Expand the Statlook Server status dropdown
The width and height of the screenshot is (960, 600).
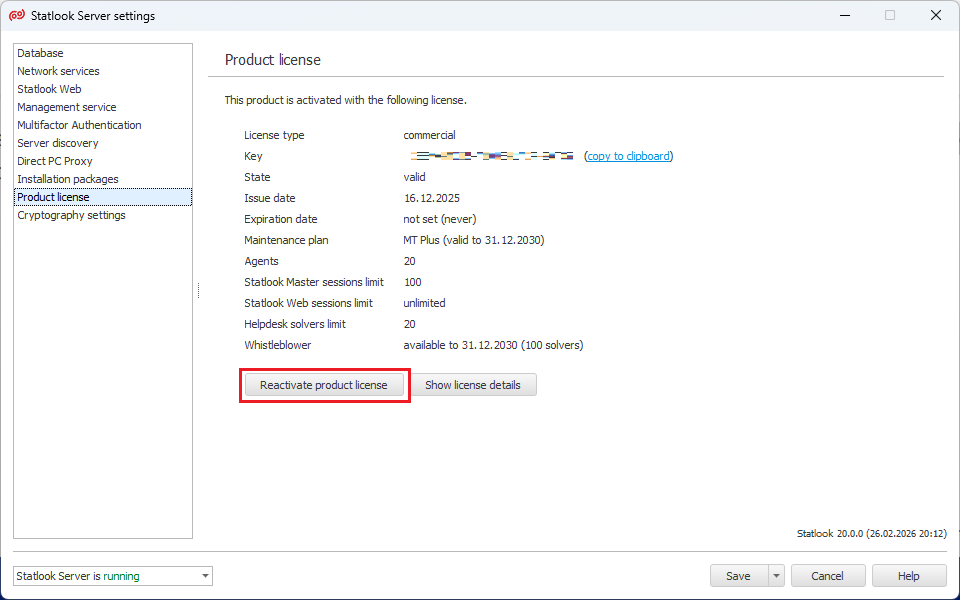[x=205, y=576]
